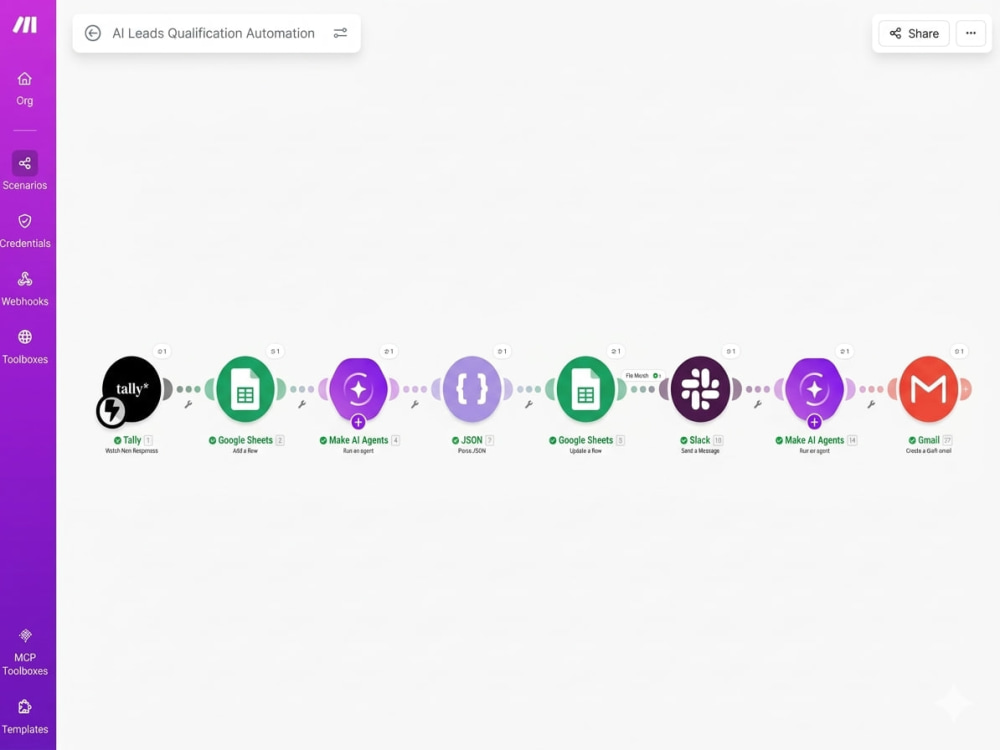Click wrench between AI Agents and Gmail
This screenshot has height=750, width=1000.
click(871, 404)
